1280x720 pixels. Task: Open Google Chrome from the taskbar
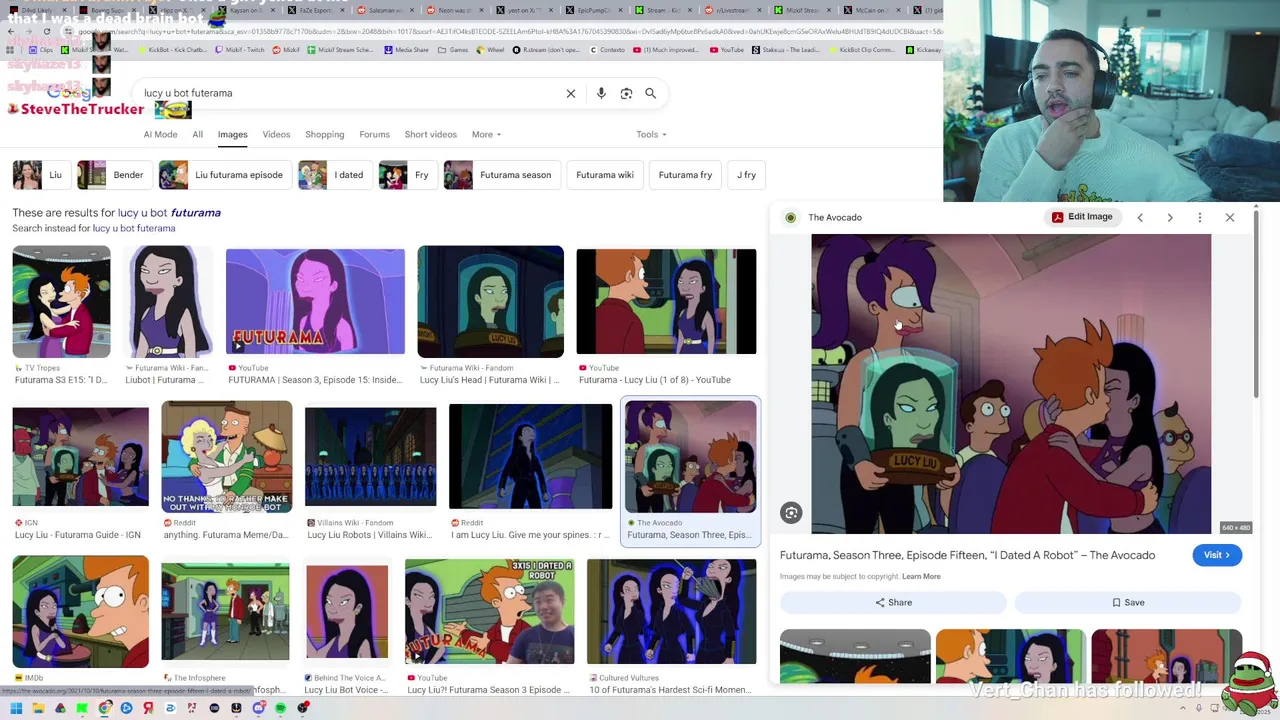(x=104, y=708)
